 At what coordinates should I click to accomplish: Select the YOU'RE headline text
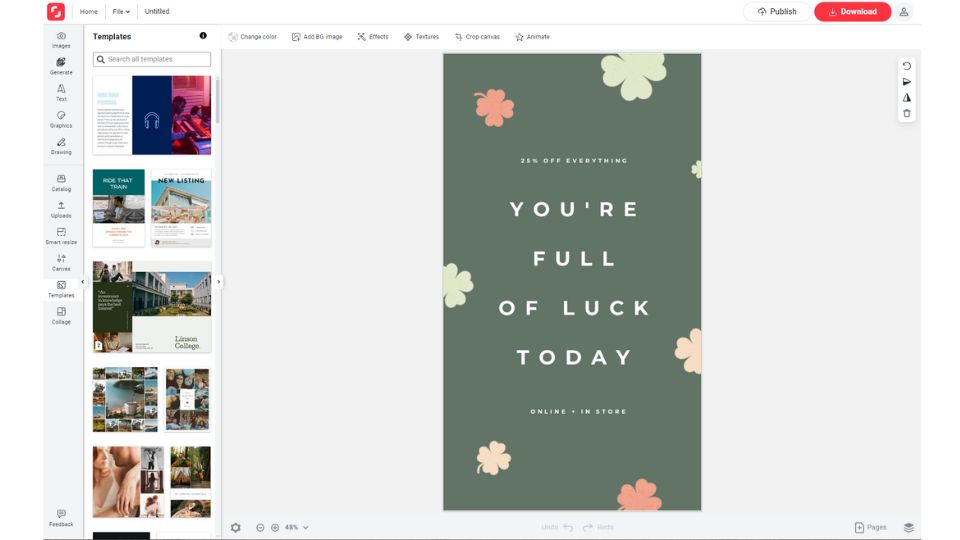[574, 209]
